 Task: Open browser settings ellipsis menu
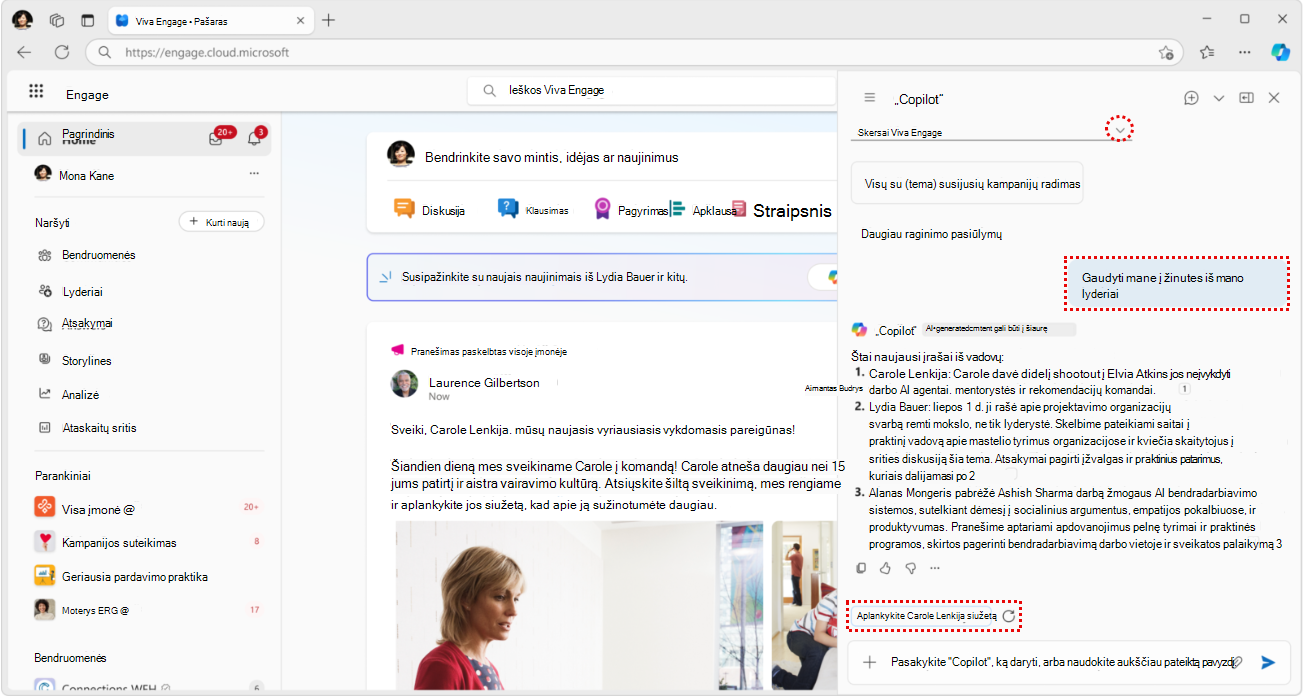pyautogui.click(x=1244, y=52)
